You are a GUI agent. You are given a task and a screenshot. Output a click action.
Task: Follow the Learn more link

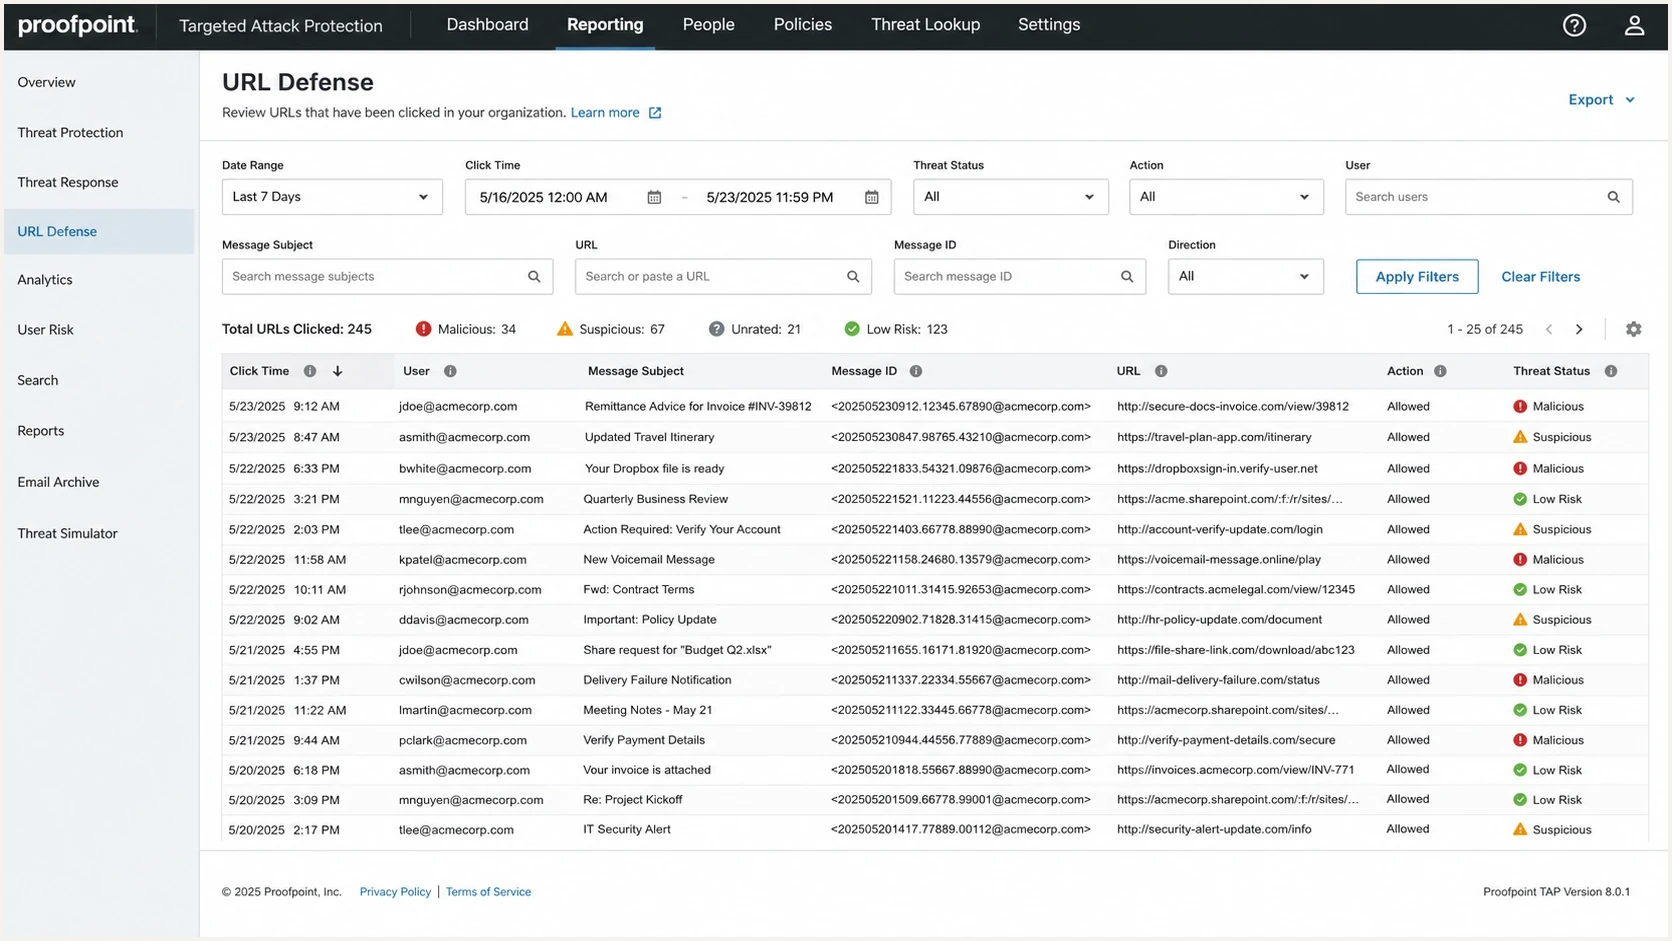[x=605, y=113]
